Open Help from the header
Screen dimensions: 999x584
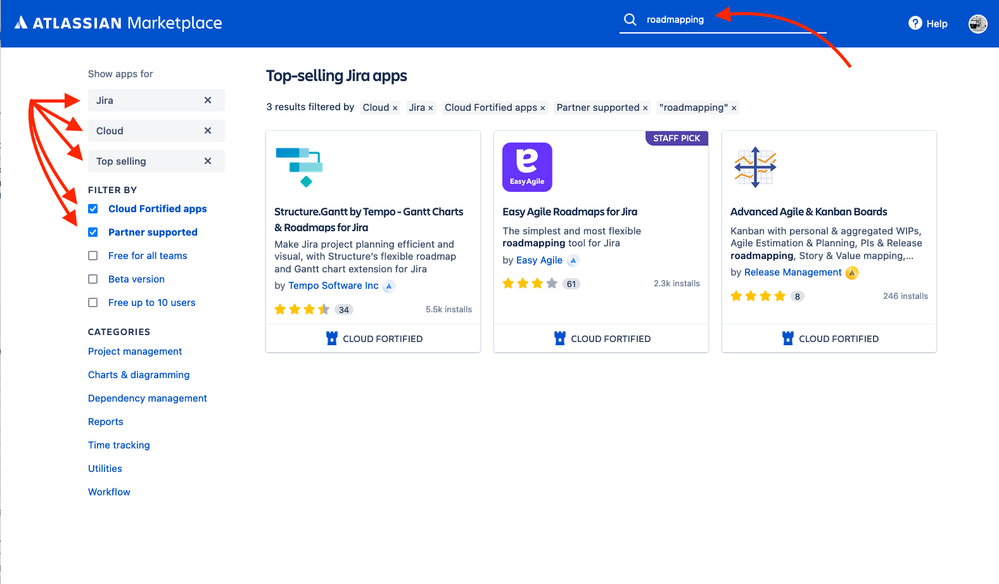[928, 24]
